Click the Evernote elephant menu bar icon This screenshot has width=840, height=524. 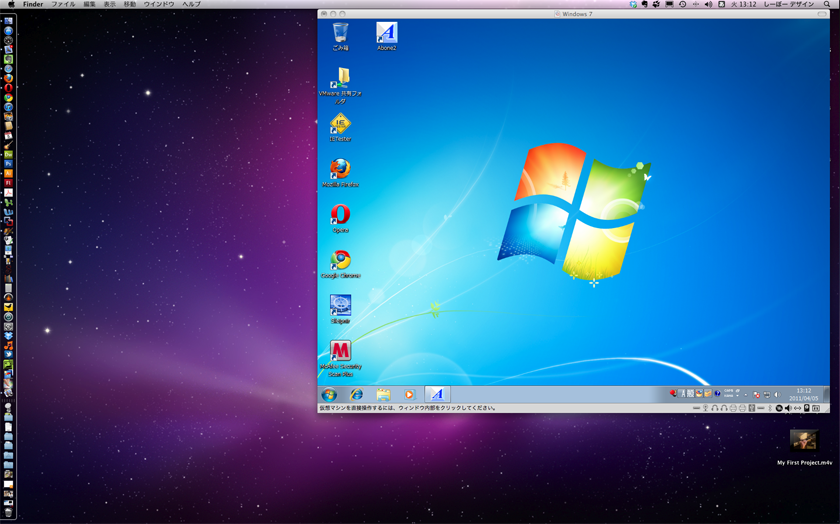(645, 4)
